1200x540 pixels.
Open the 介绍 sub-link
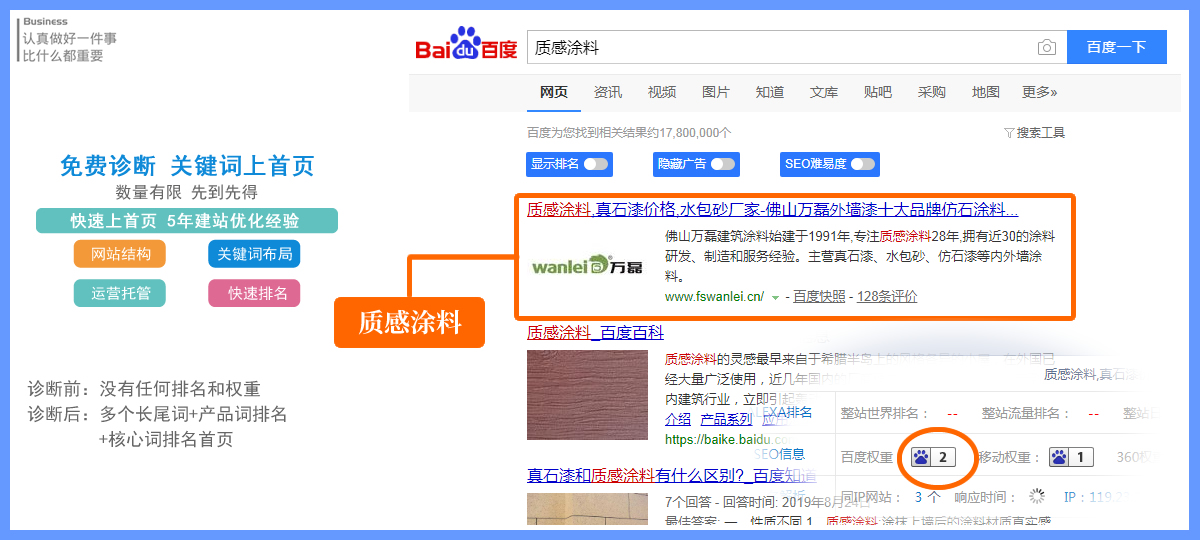(678, 419)
